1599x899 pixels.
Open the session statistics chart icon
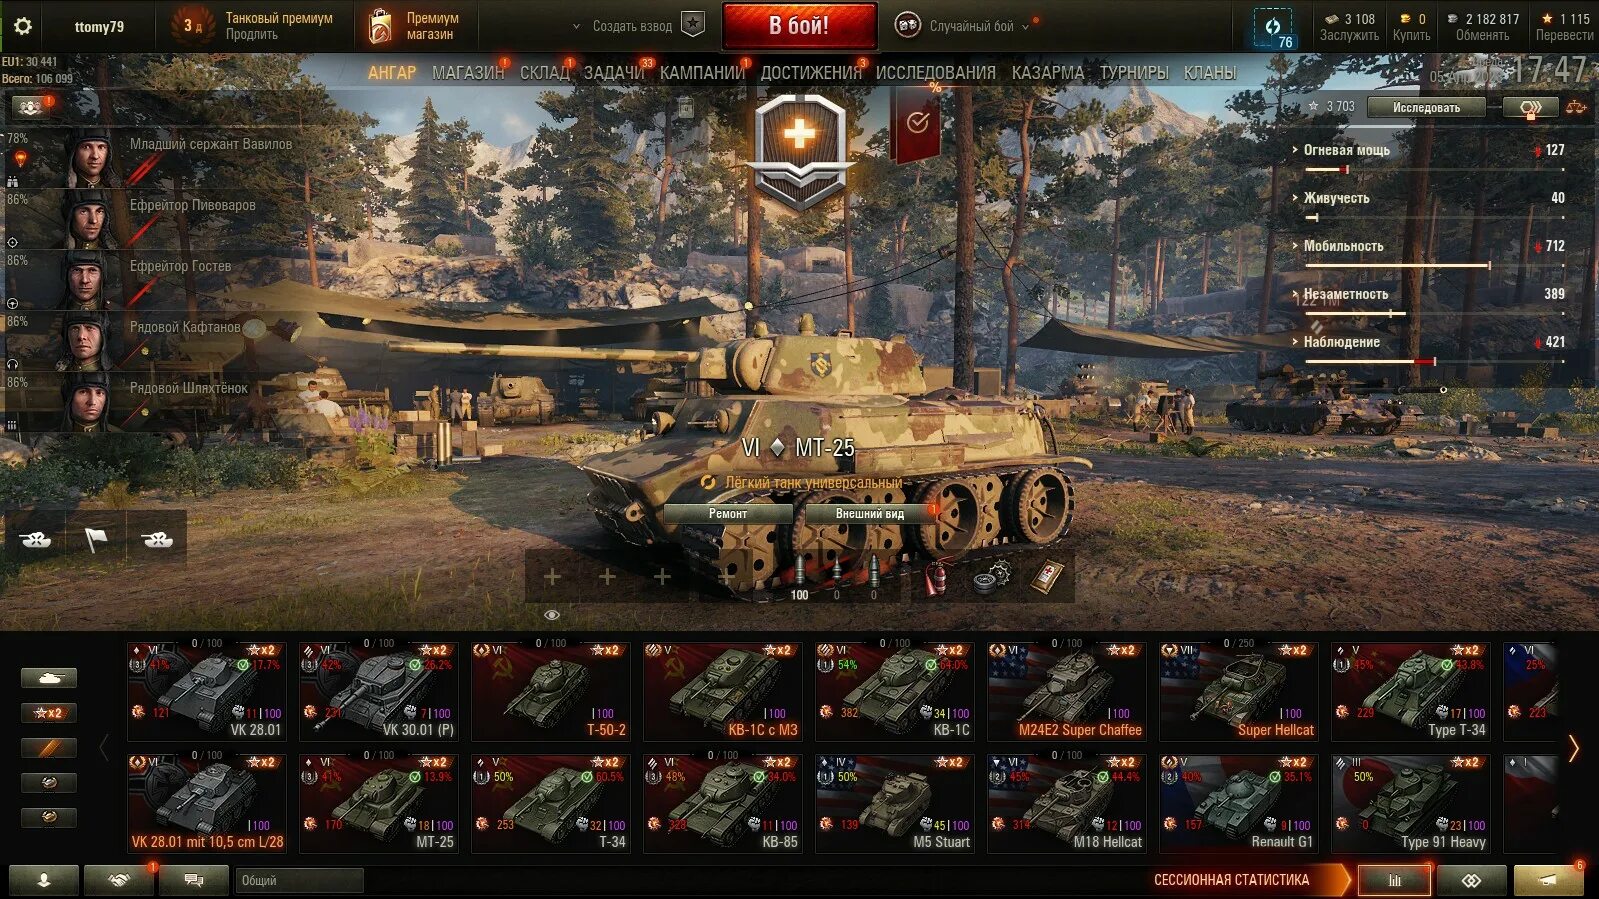pos(1395,880)
